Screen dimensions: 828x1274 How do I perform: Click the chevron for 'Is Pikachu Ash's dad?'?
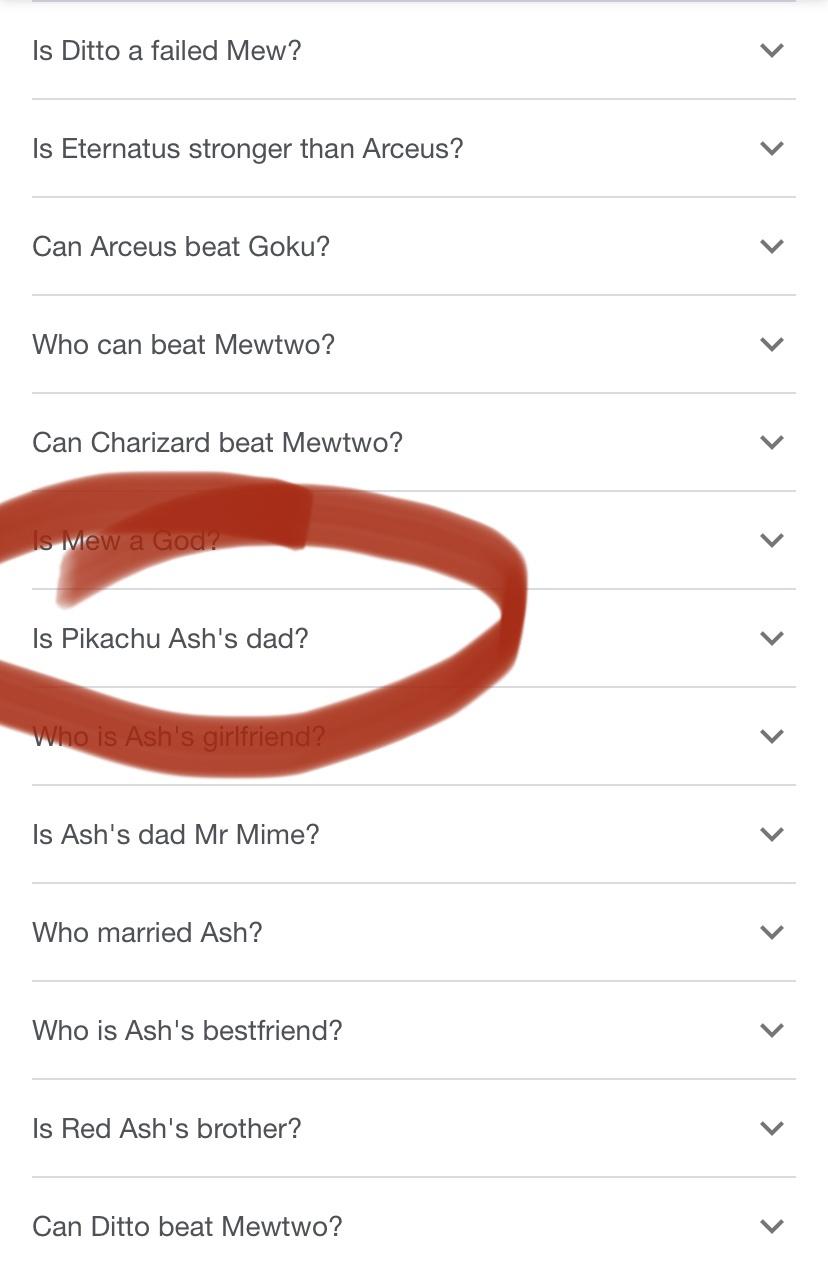tap(771, 638)
